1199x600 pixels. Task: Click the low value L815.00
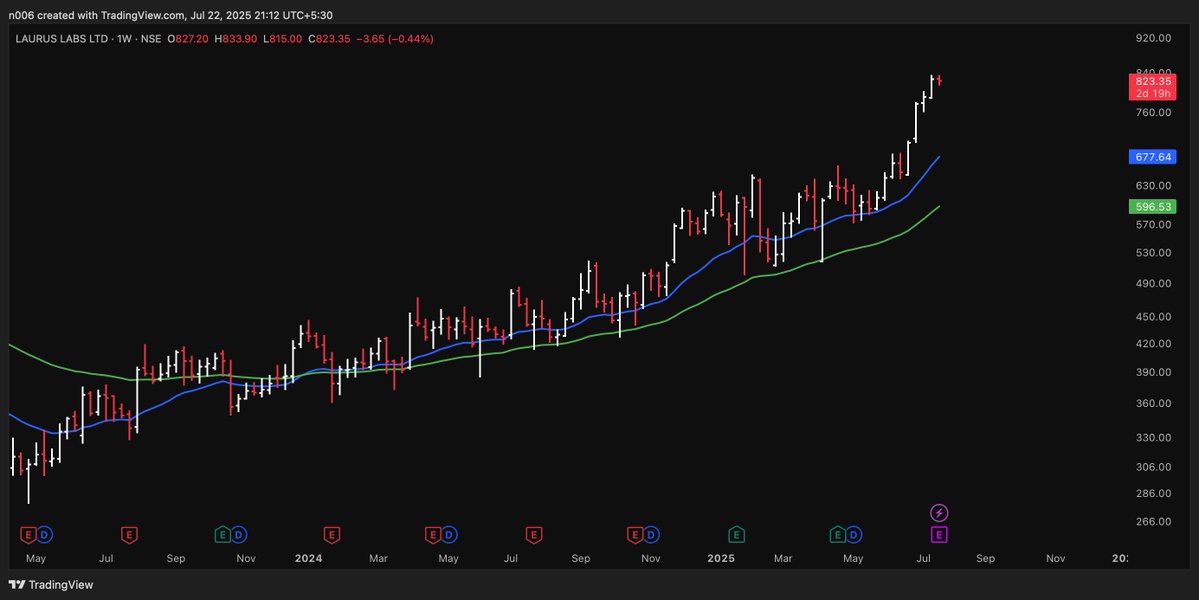(282, 38)
